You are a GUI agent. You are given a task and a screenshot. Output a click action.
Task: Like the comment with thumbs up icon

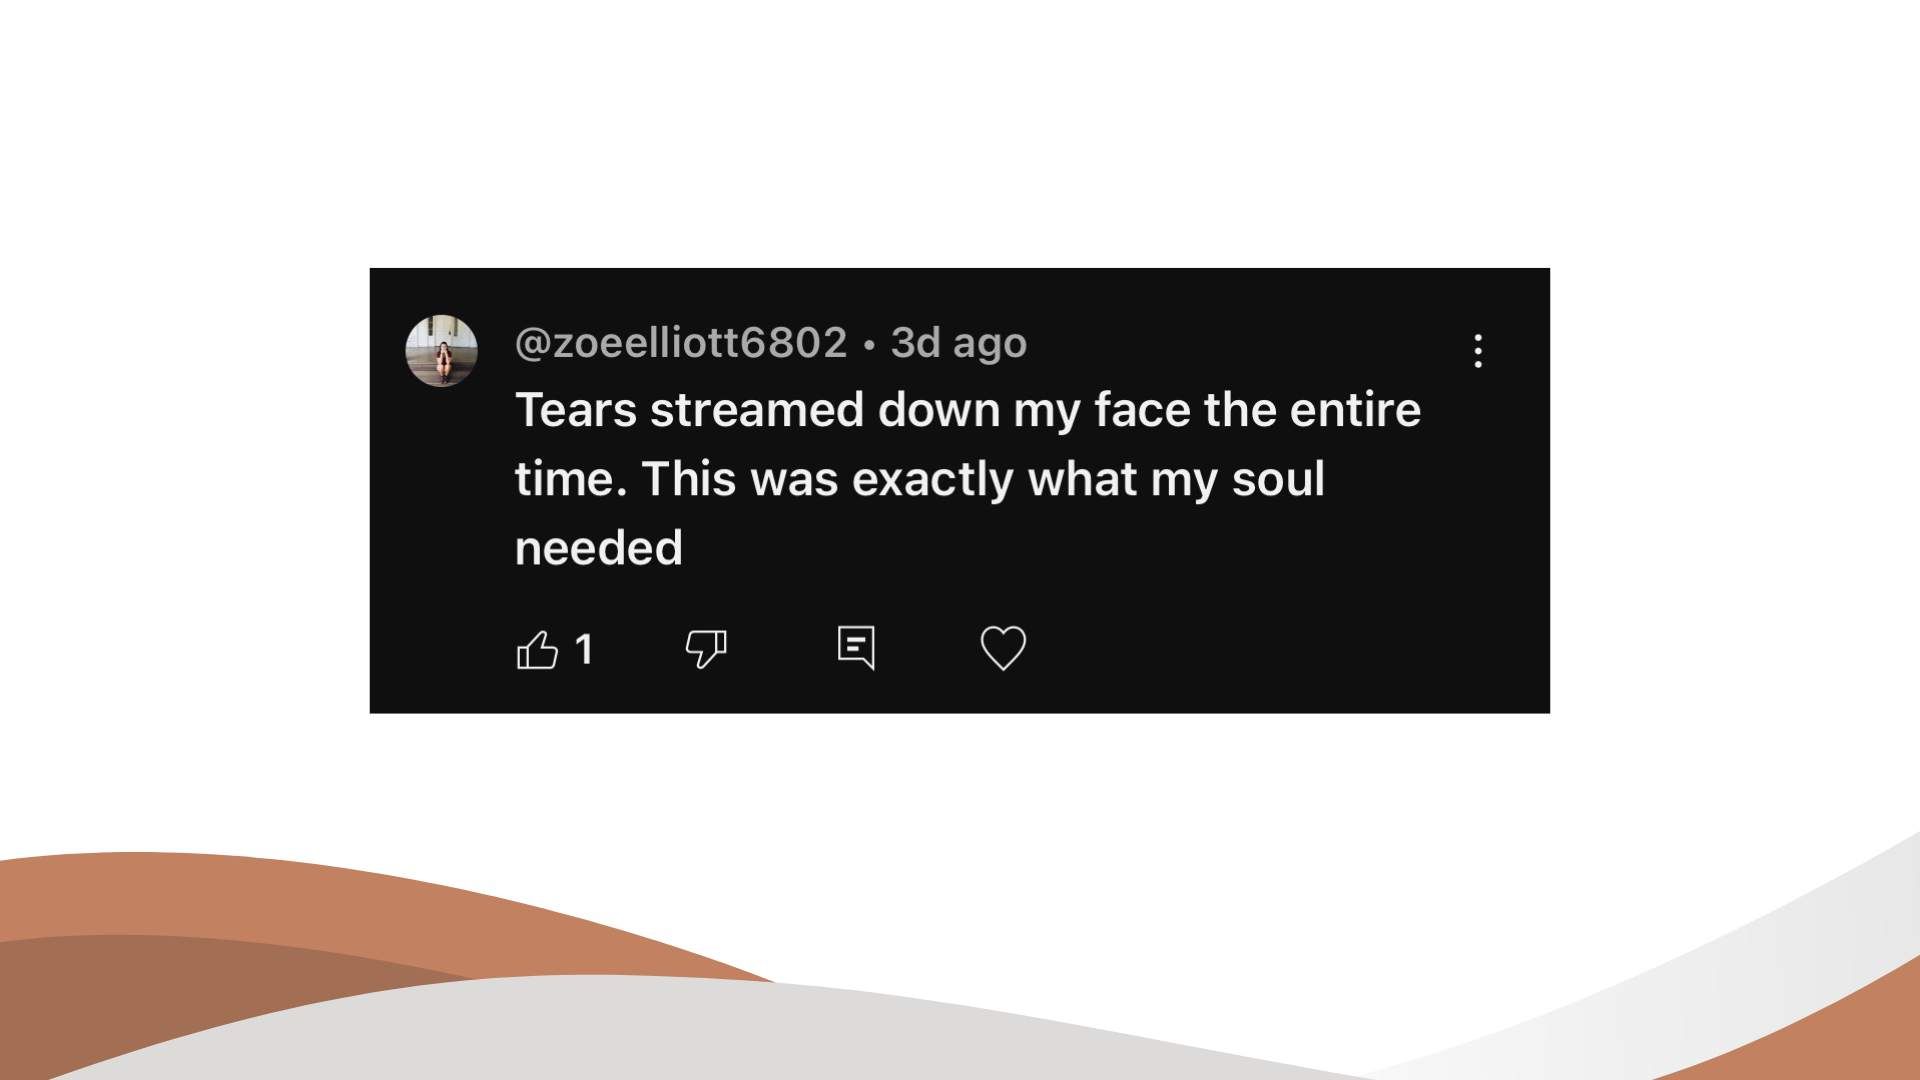tap(537, 650)
